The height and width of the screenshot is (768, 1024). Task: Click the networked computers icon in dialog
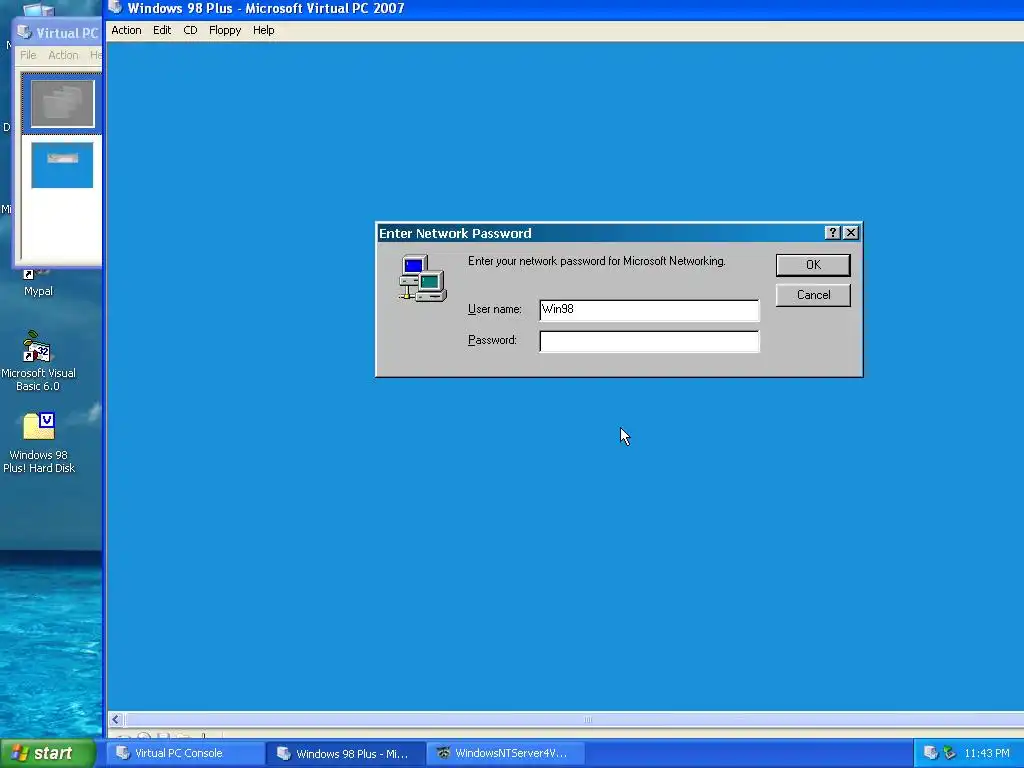pos(423,278)
